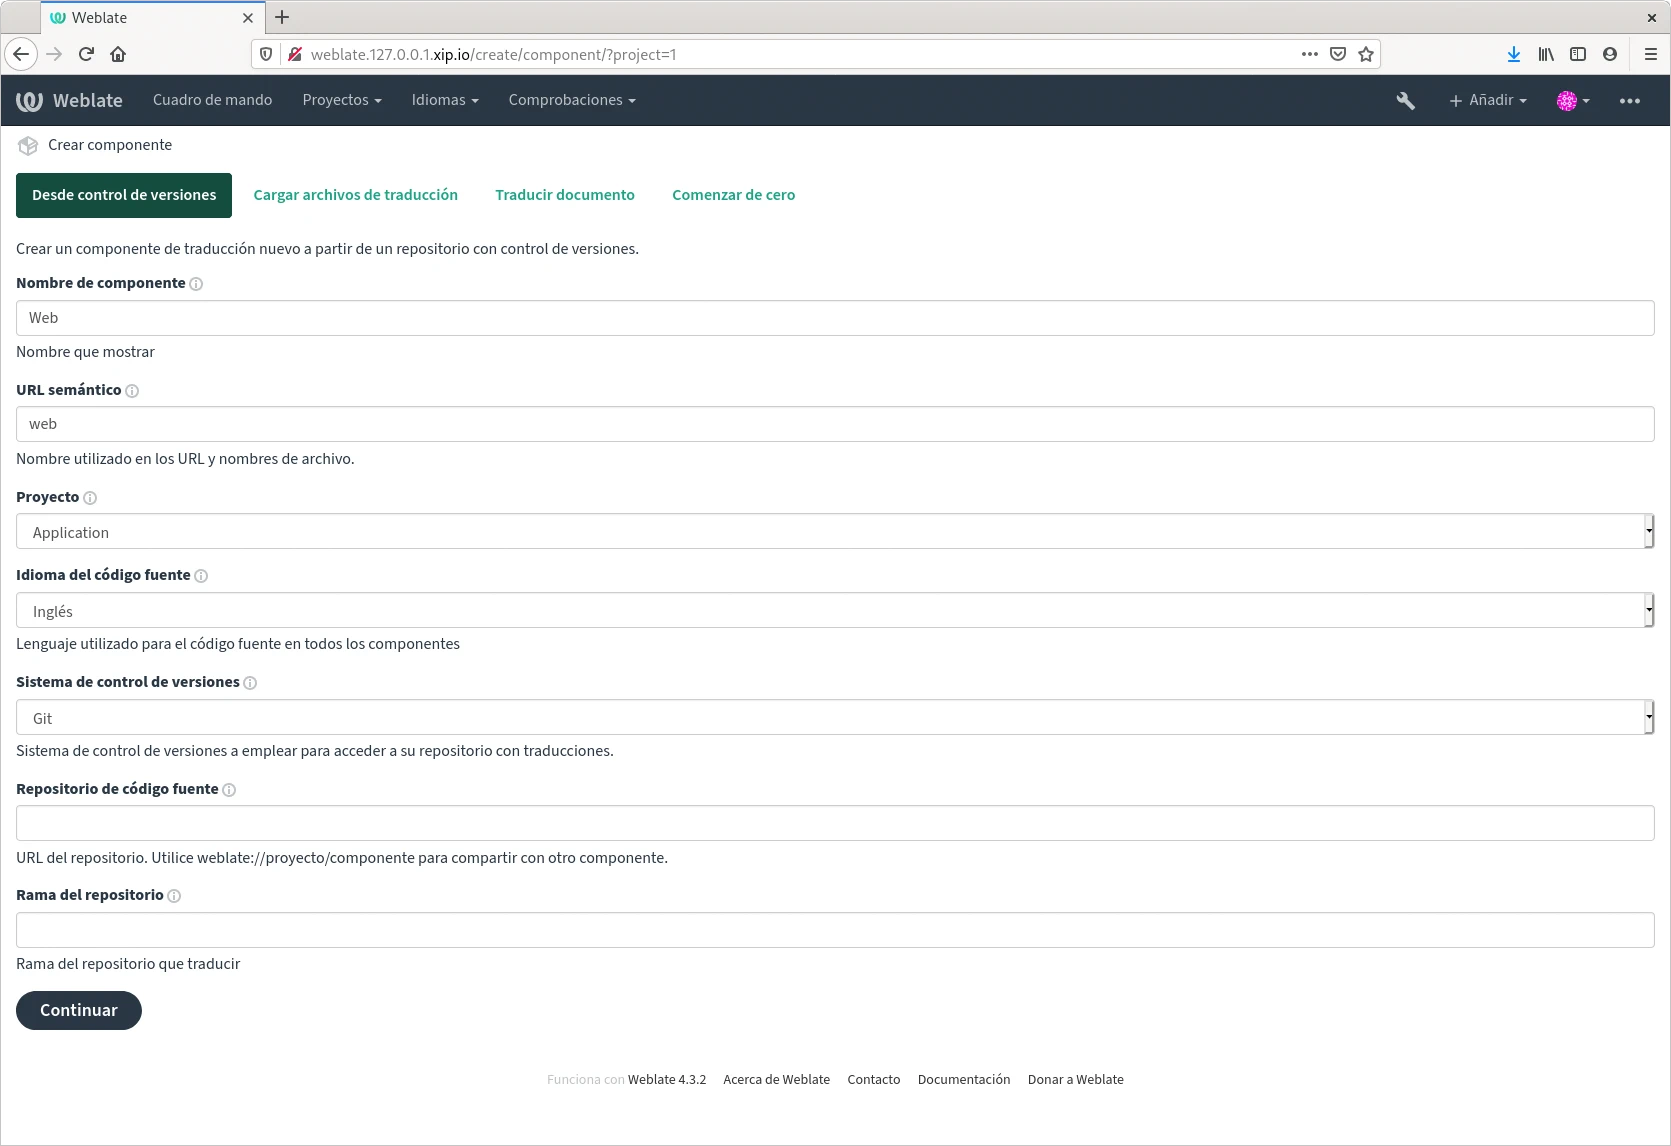
Task: Click the info icon beside Nombre de componente
Action: pyautogui.click(x=196, y=284)
